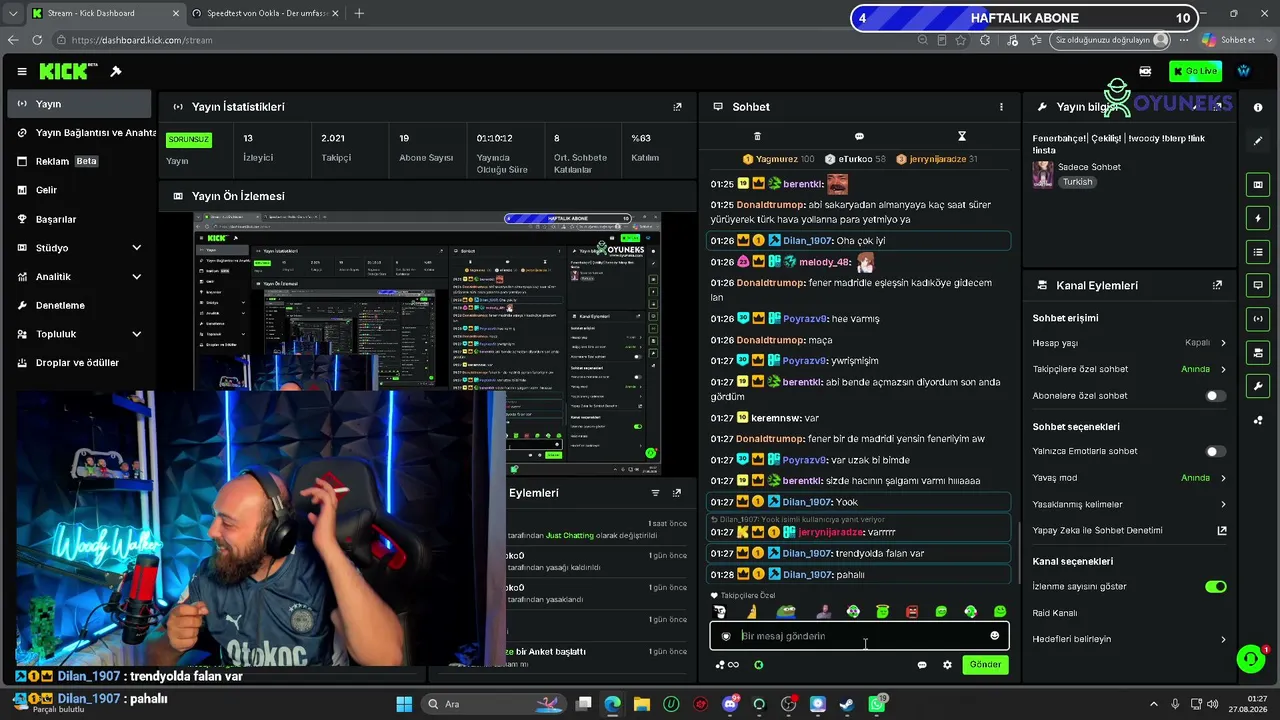Click the chat panel icon in right toolbar
1280x720 pixels.
tap(1258, 285)
